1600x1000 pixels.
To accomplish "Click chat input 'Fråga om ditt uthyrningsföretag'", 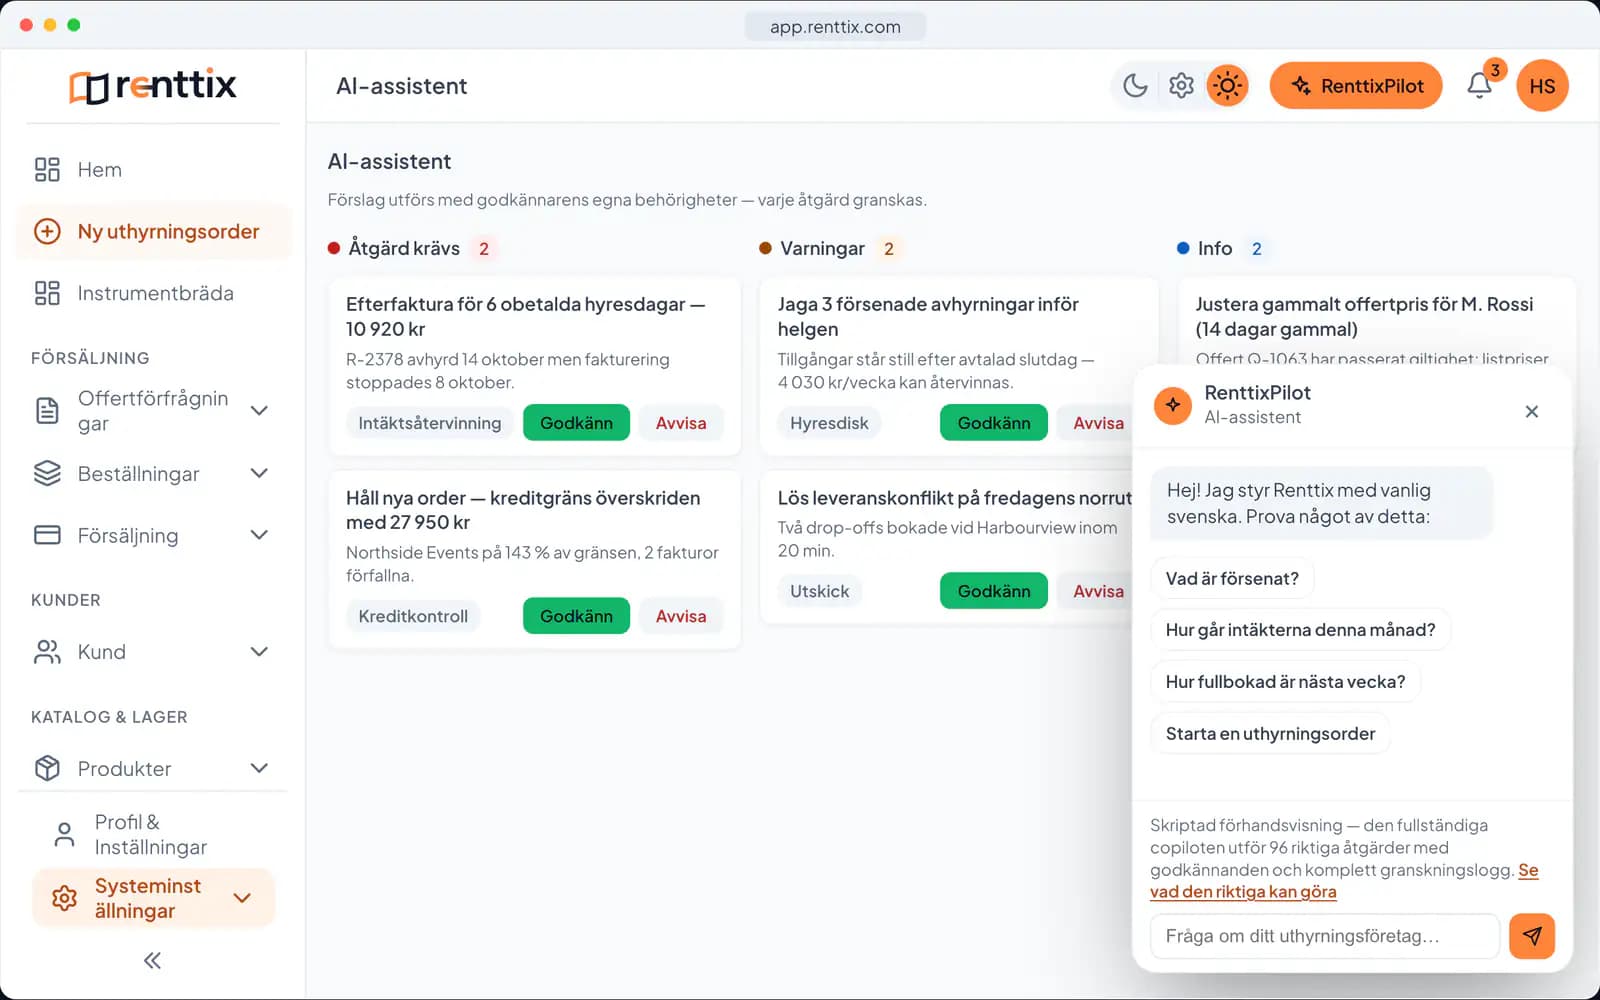I will (1325, 936).
